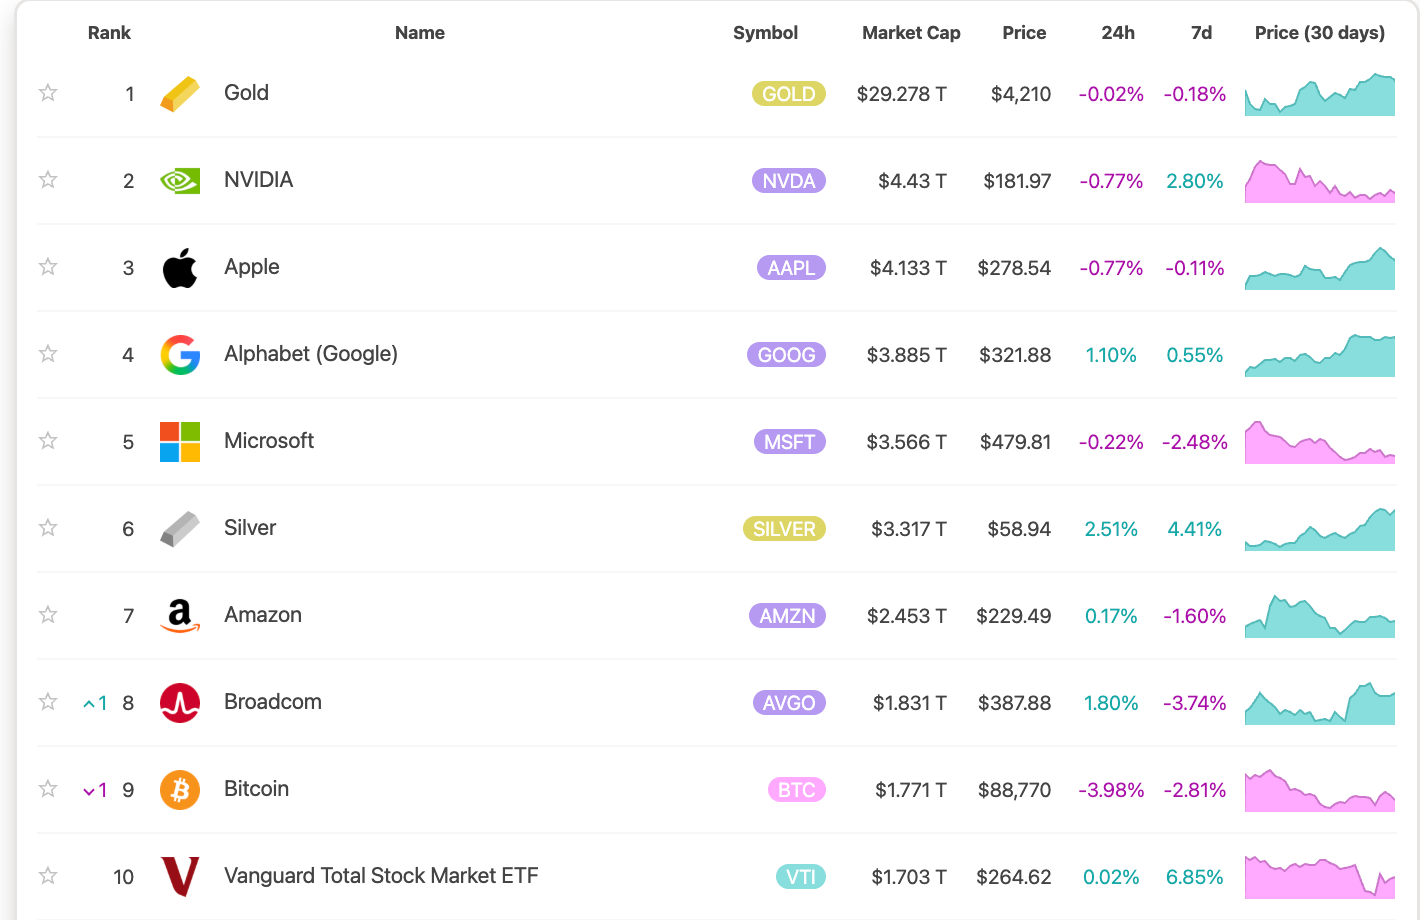This screenshot has height=920, width=1420.
Task: Sort by Market Cap column header
Action: [910, 33]
